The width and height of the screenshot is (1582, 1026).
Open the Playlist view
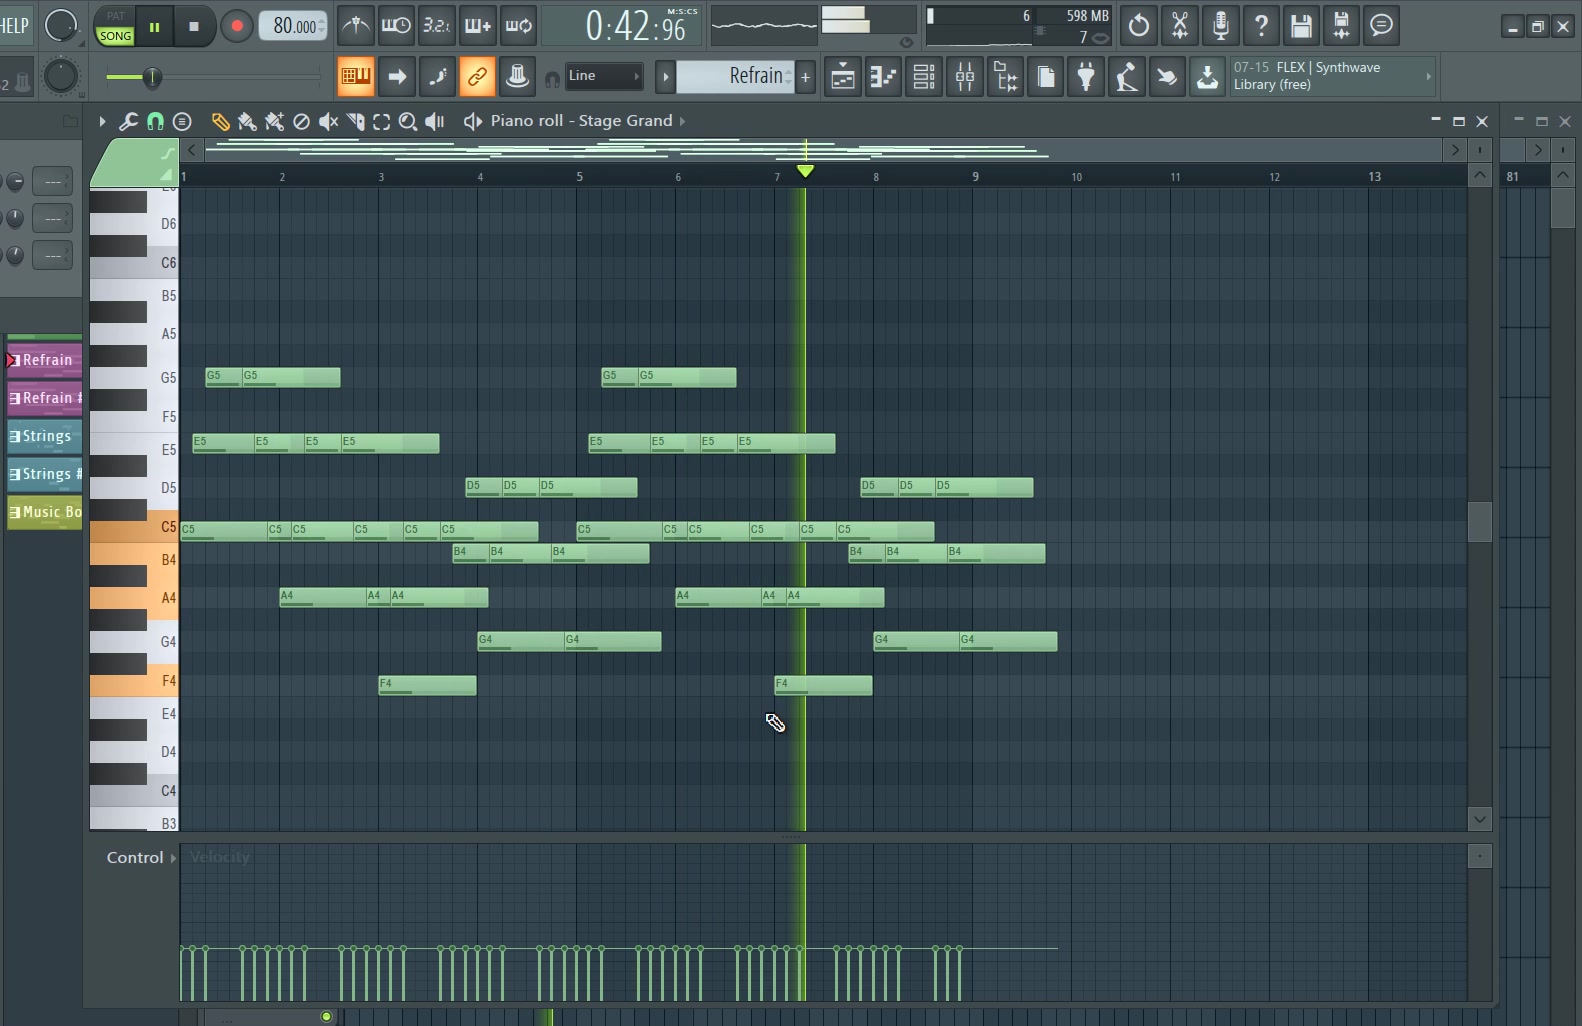pyautogui.click(x=843, y=77)
